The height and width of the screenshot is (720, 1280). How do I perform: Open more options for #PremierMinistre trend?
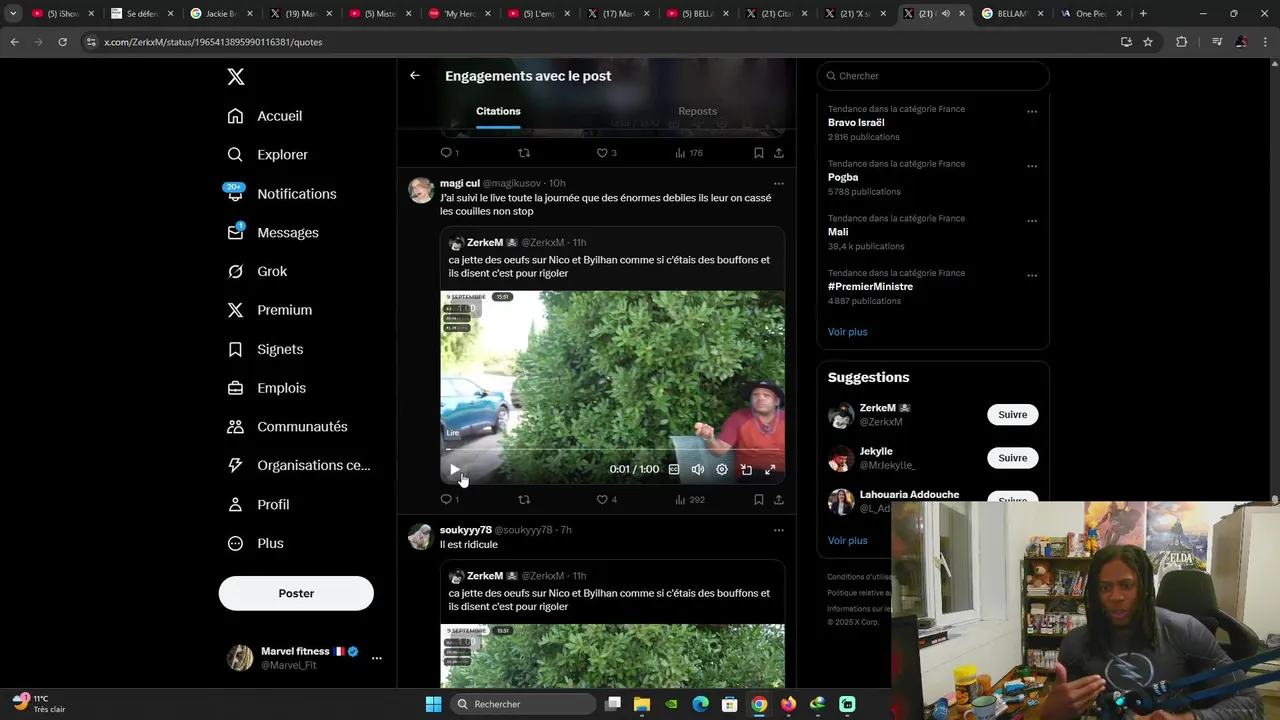coord(1032,275)
